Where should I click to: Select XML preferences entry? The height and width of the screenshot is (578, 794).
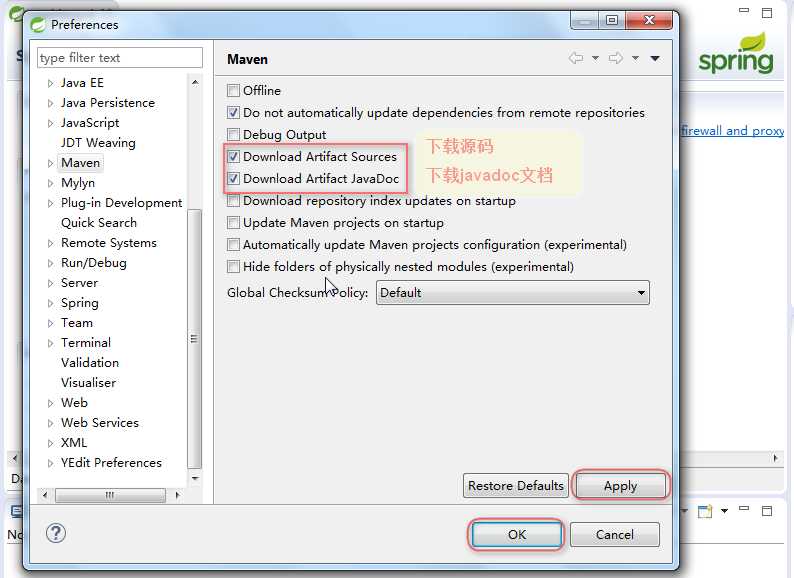pyautogui.click(x=74, y=443)
